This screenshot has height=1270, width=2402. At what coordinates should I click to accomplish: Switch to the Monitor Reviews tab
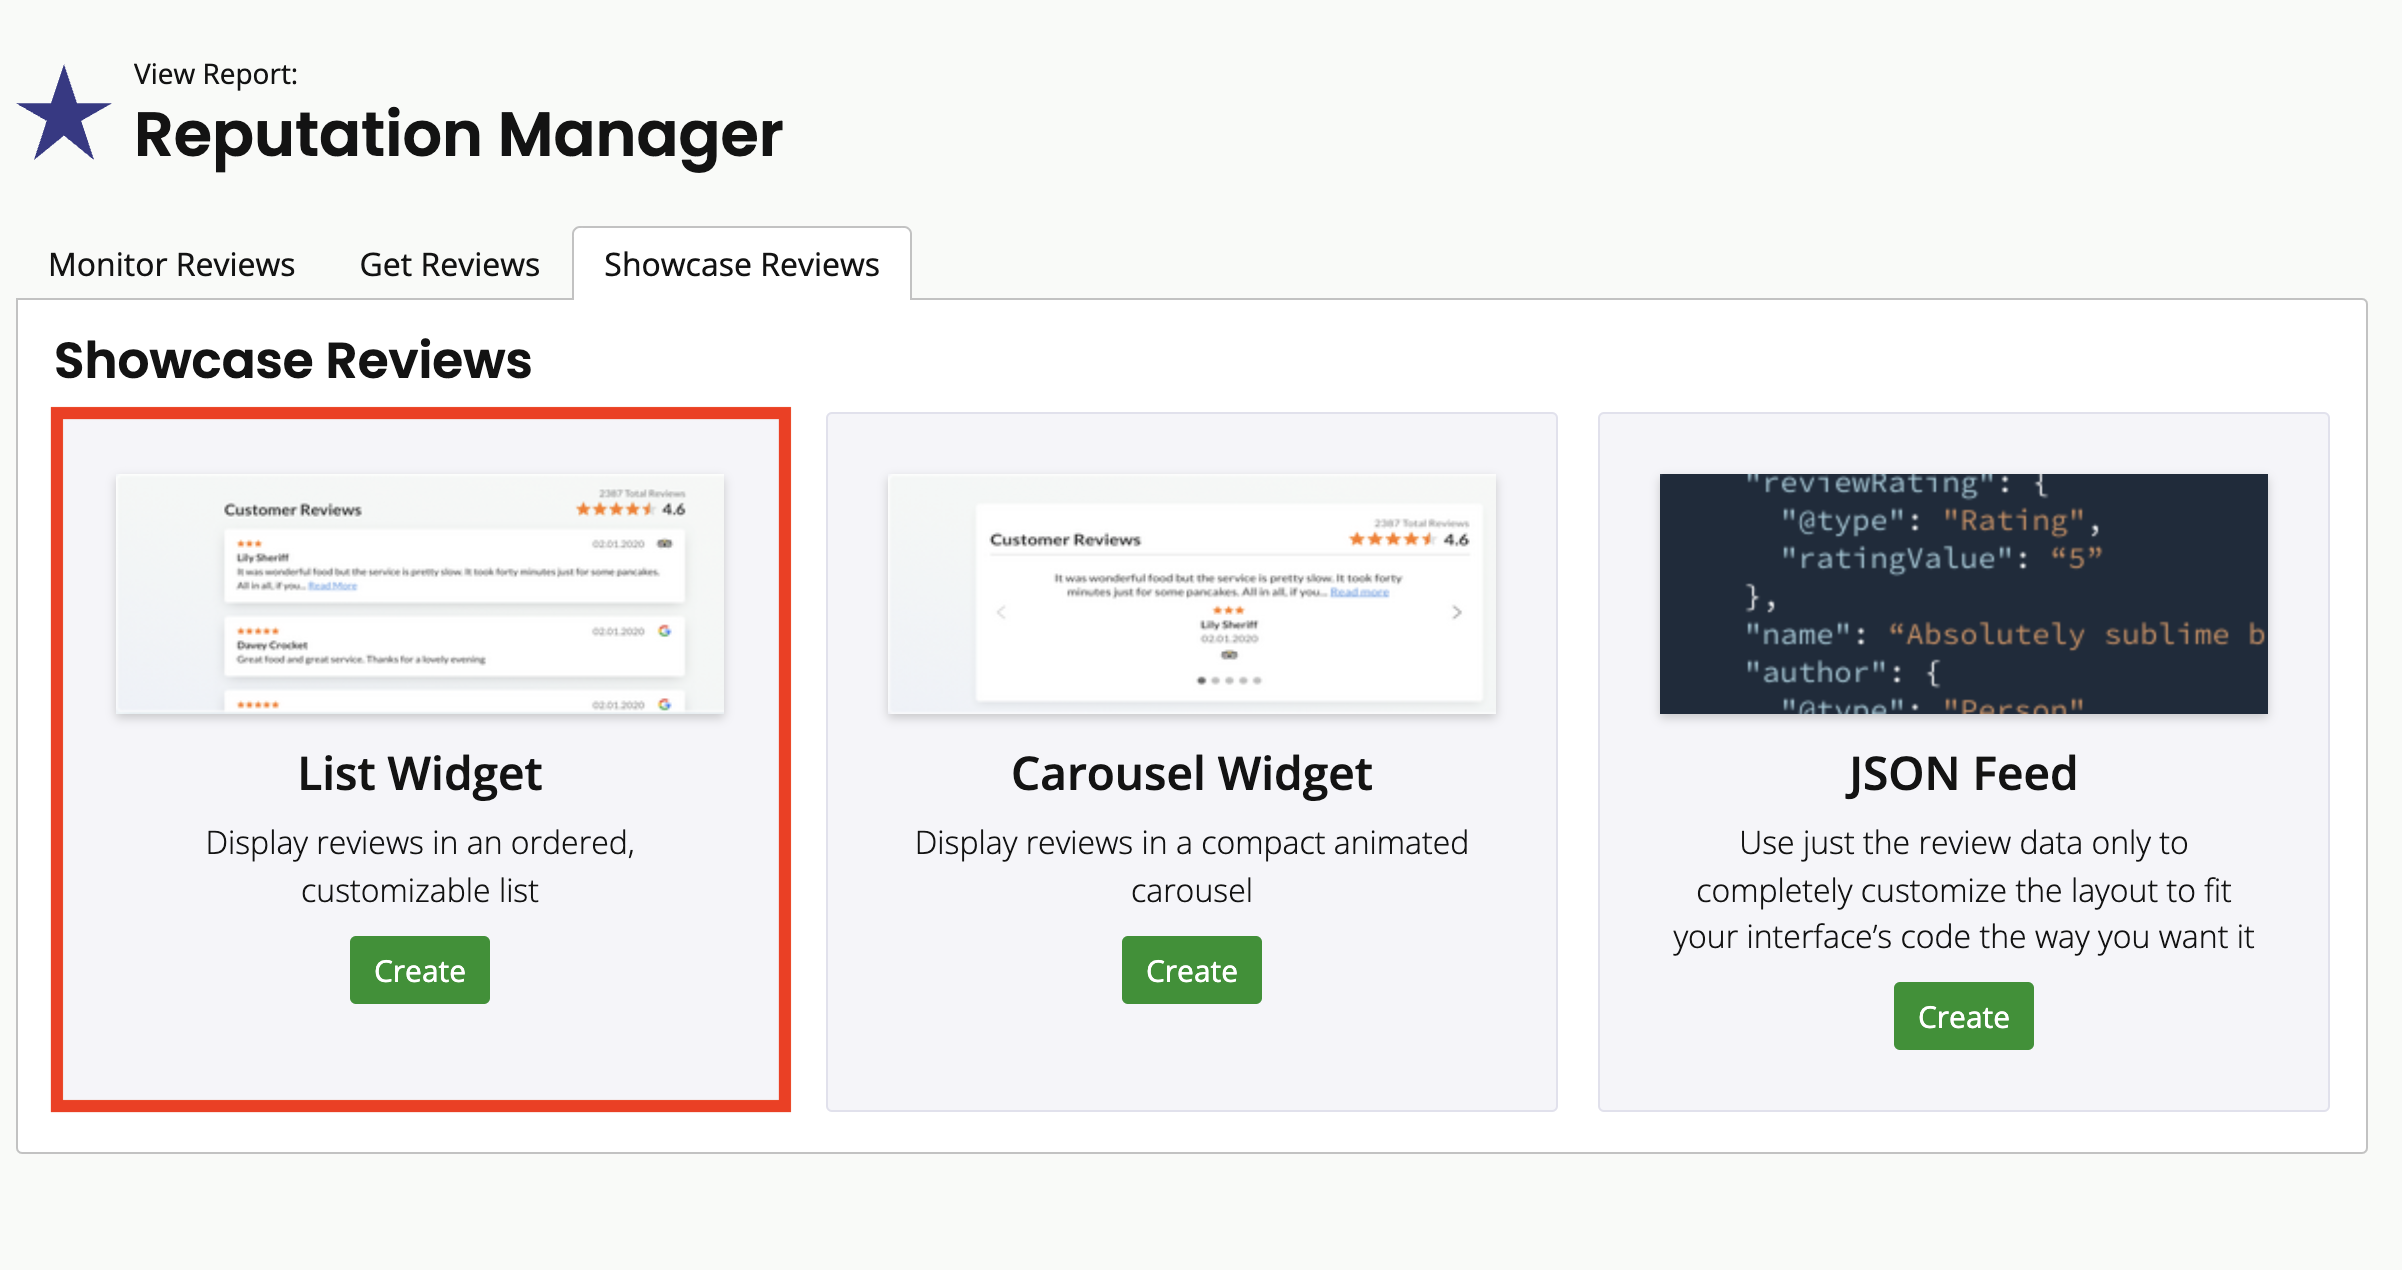click(x=172, y=264)
